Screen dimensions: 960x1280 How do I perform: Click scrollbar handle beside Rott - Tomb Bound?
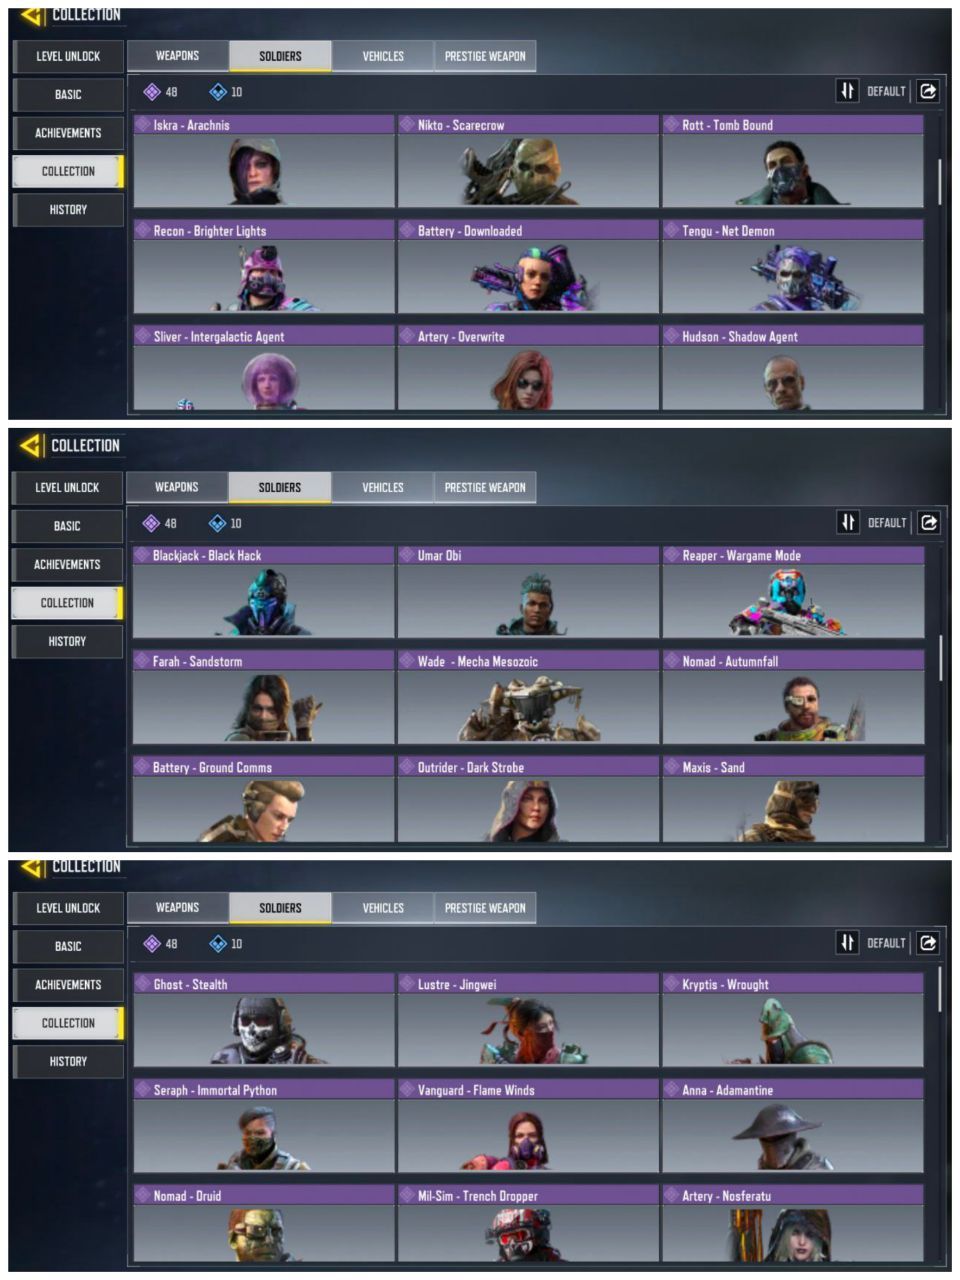(x=939, y=182)
